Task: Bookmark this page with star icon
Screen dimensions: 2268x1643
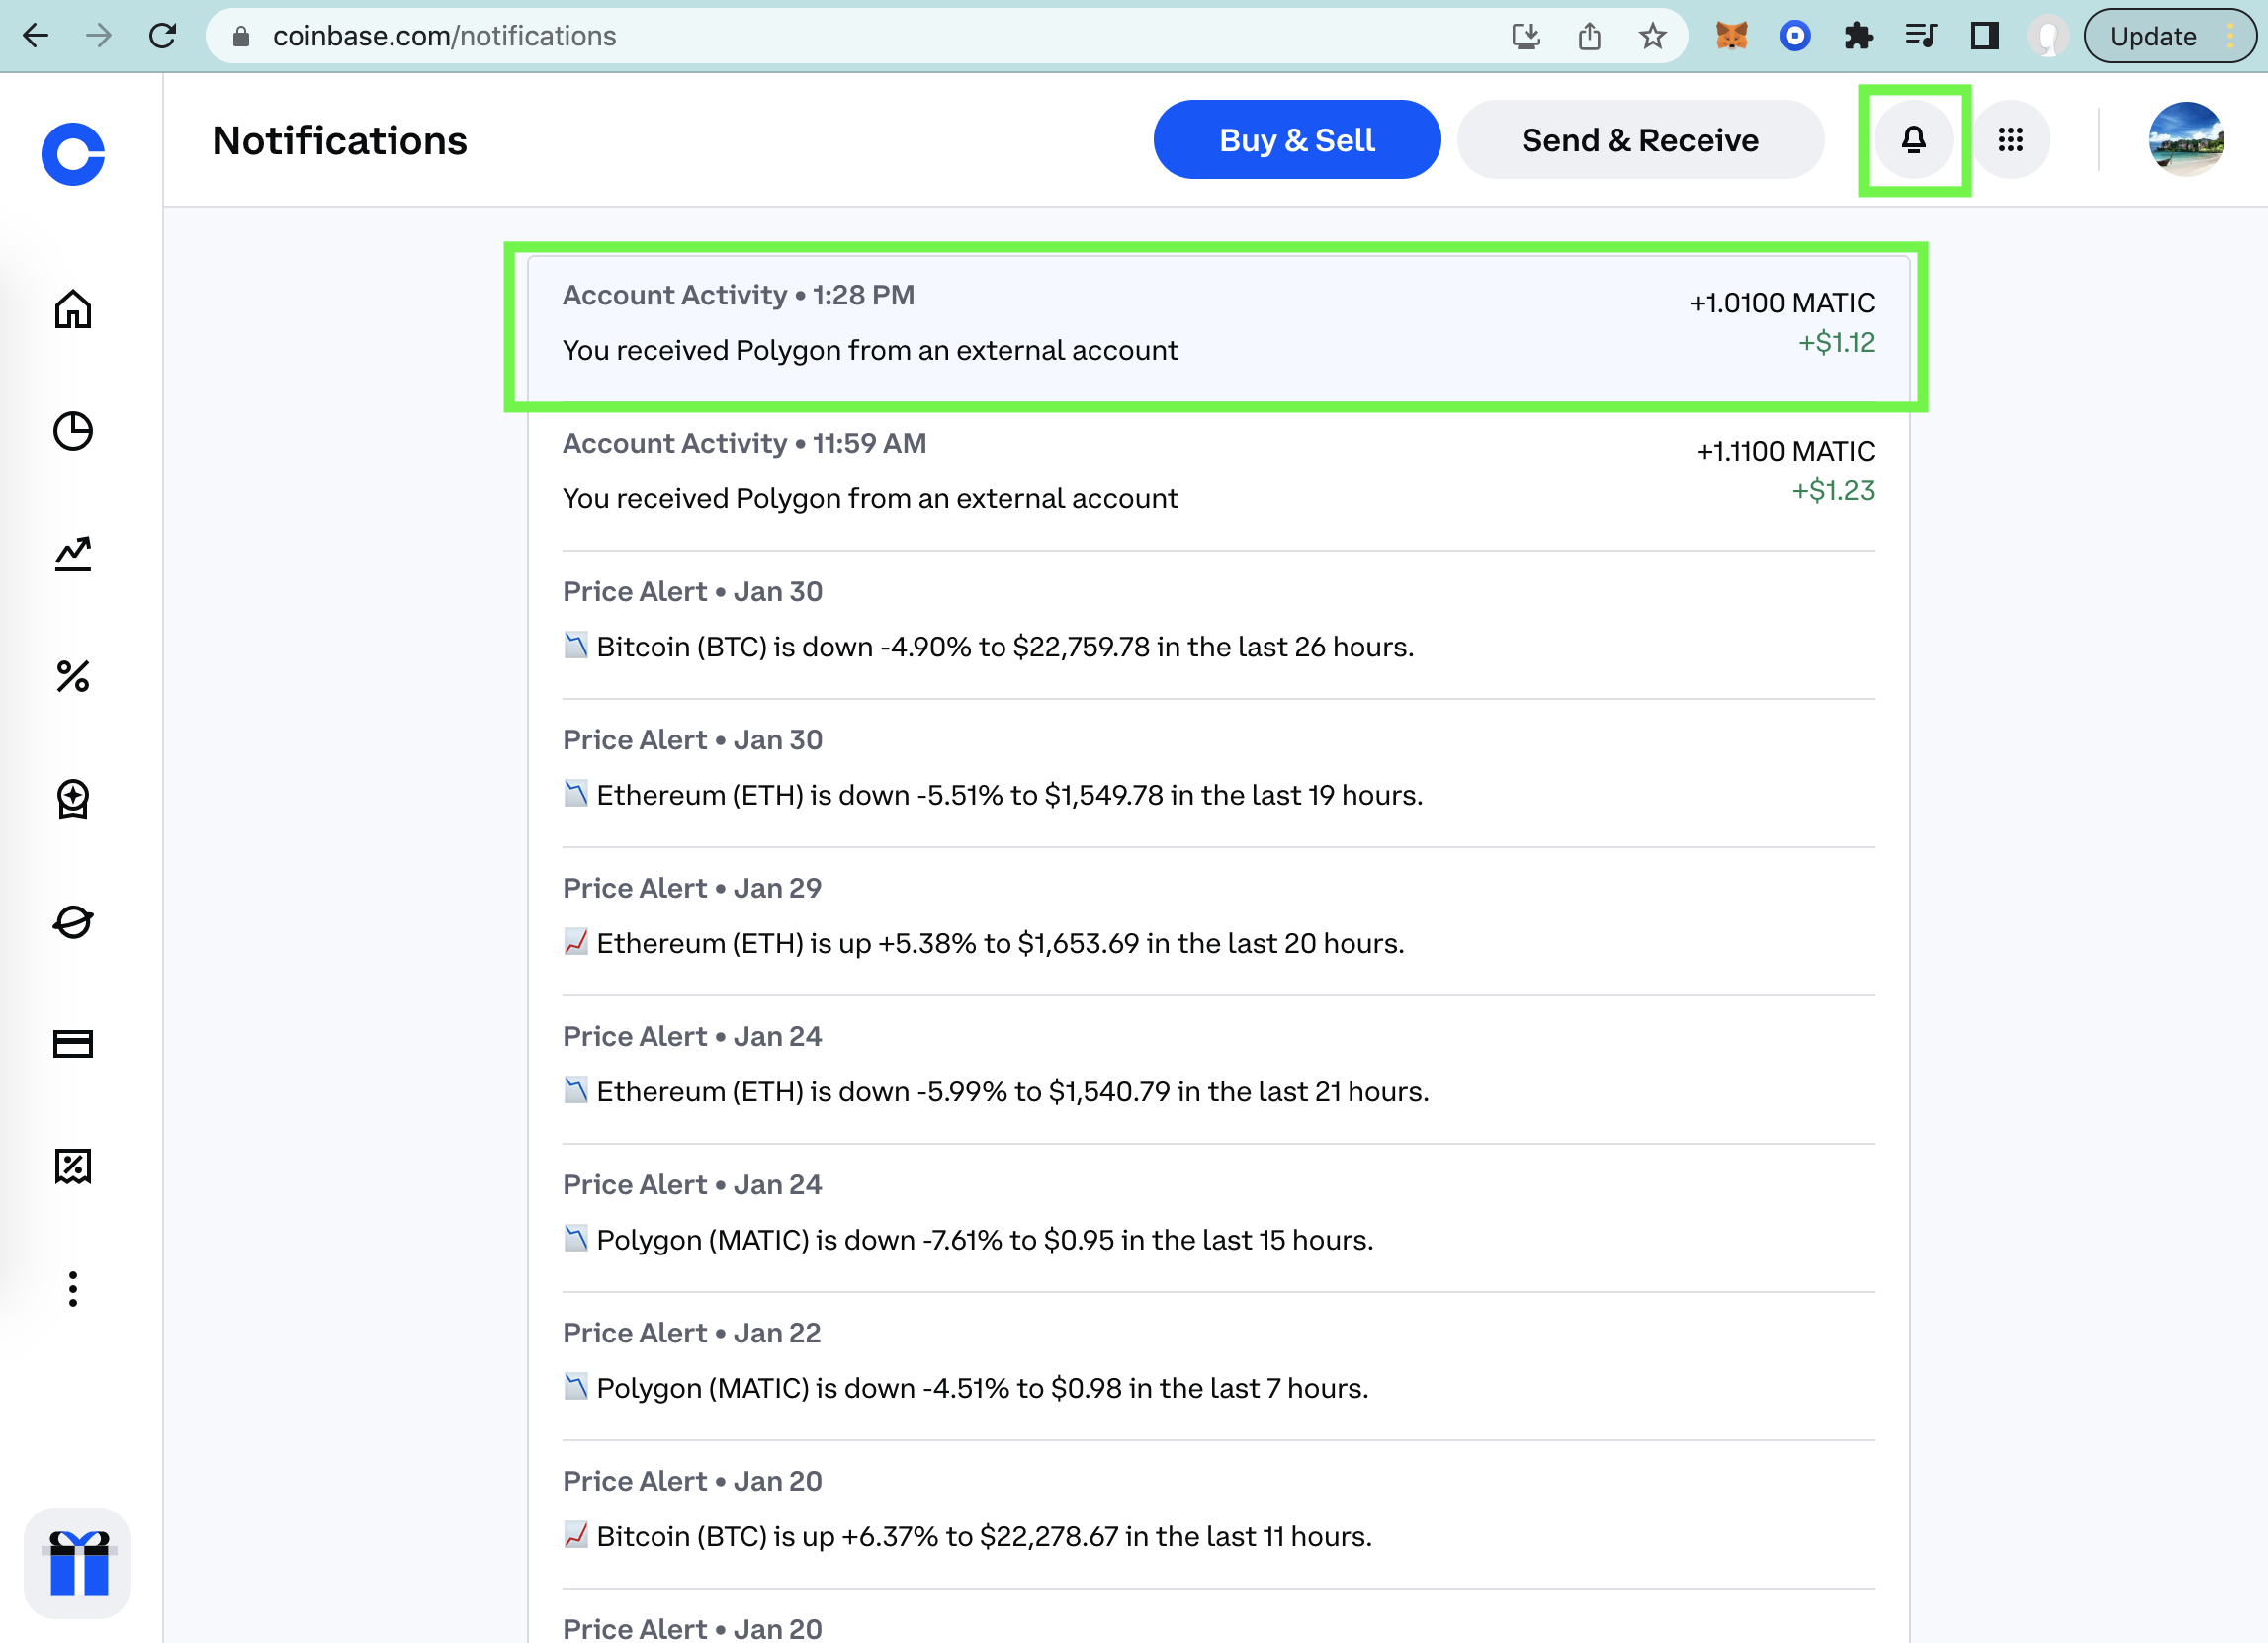Action: [1653, 36]
